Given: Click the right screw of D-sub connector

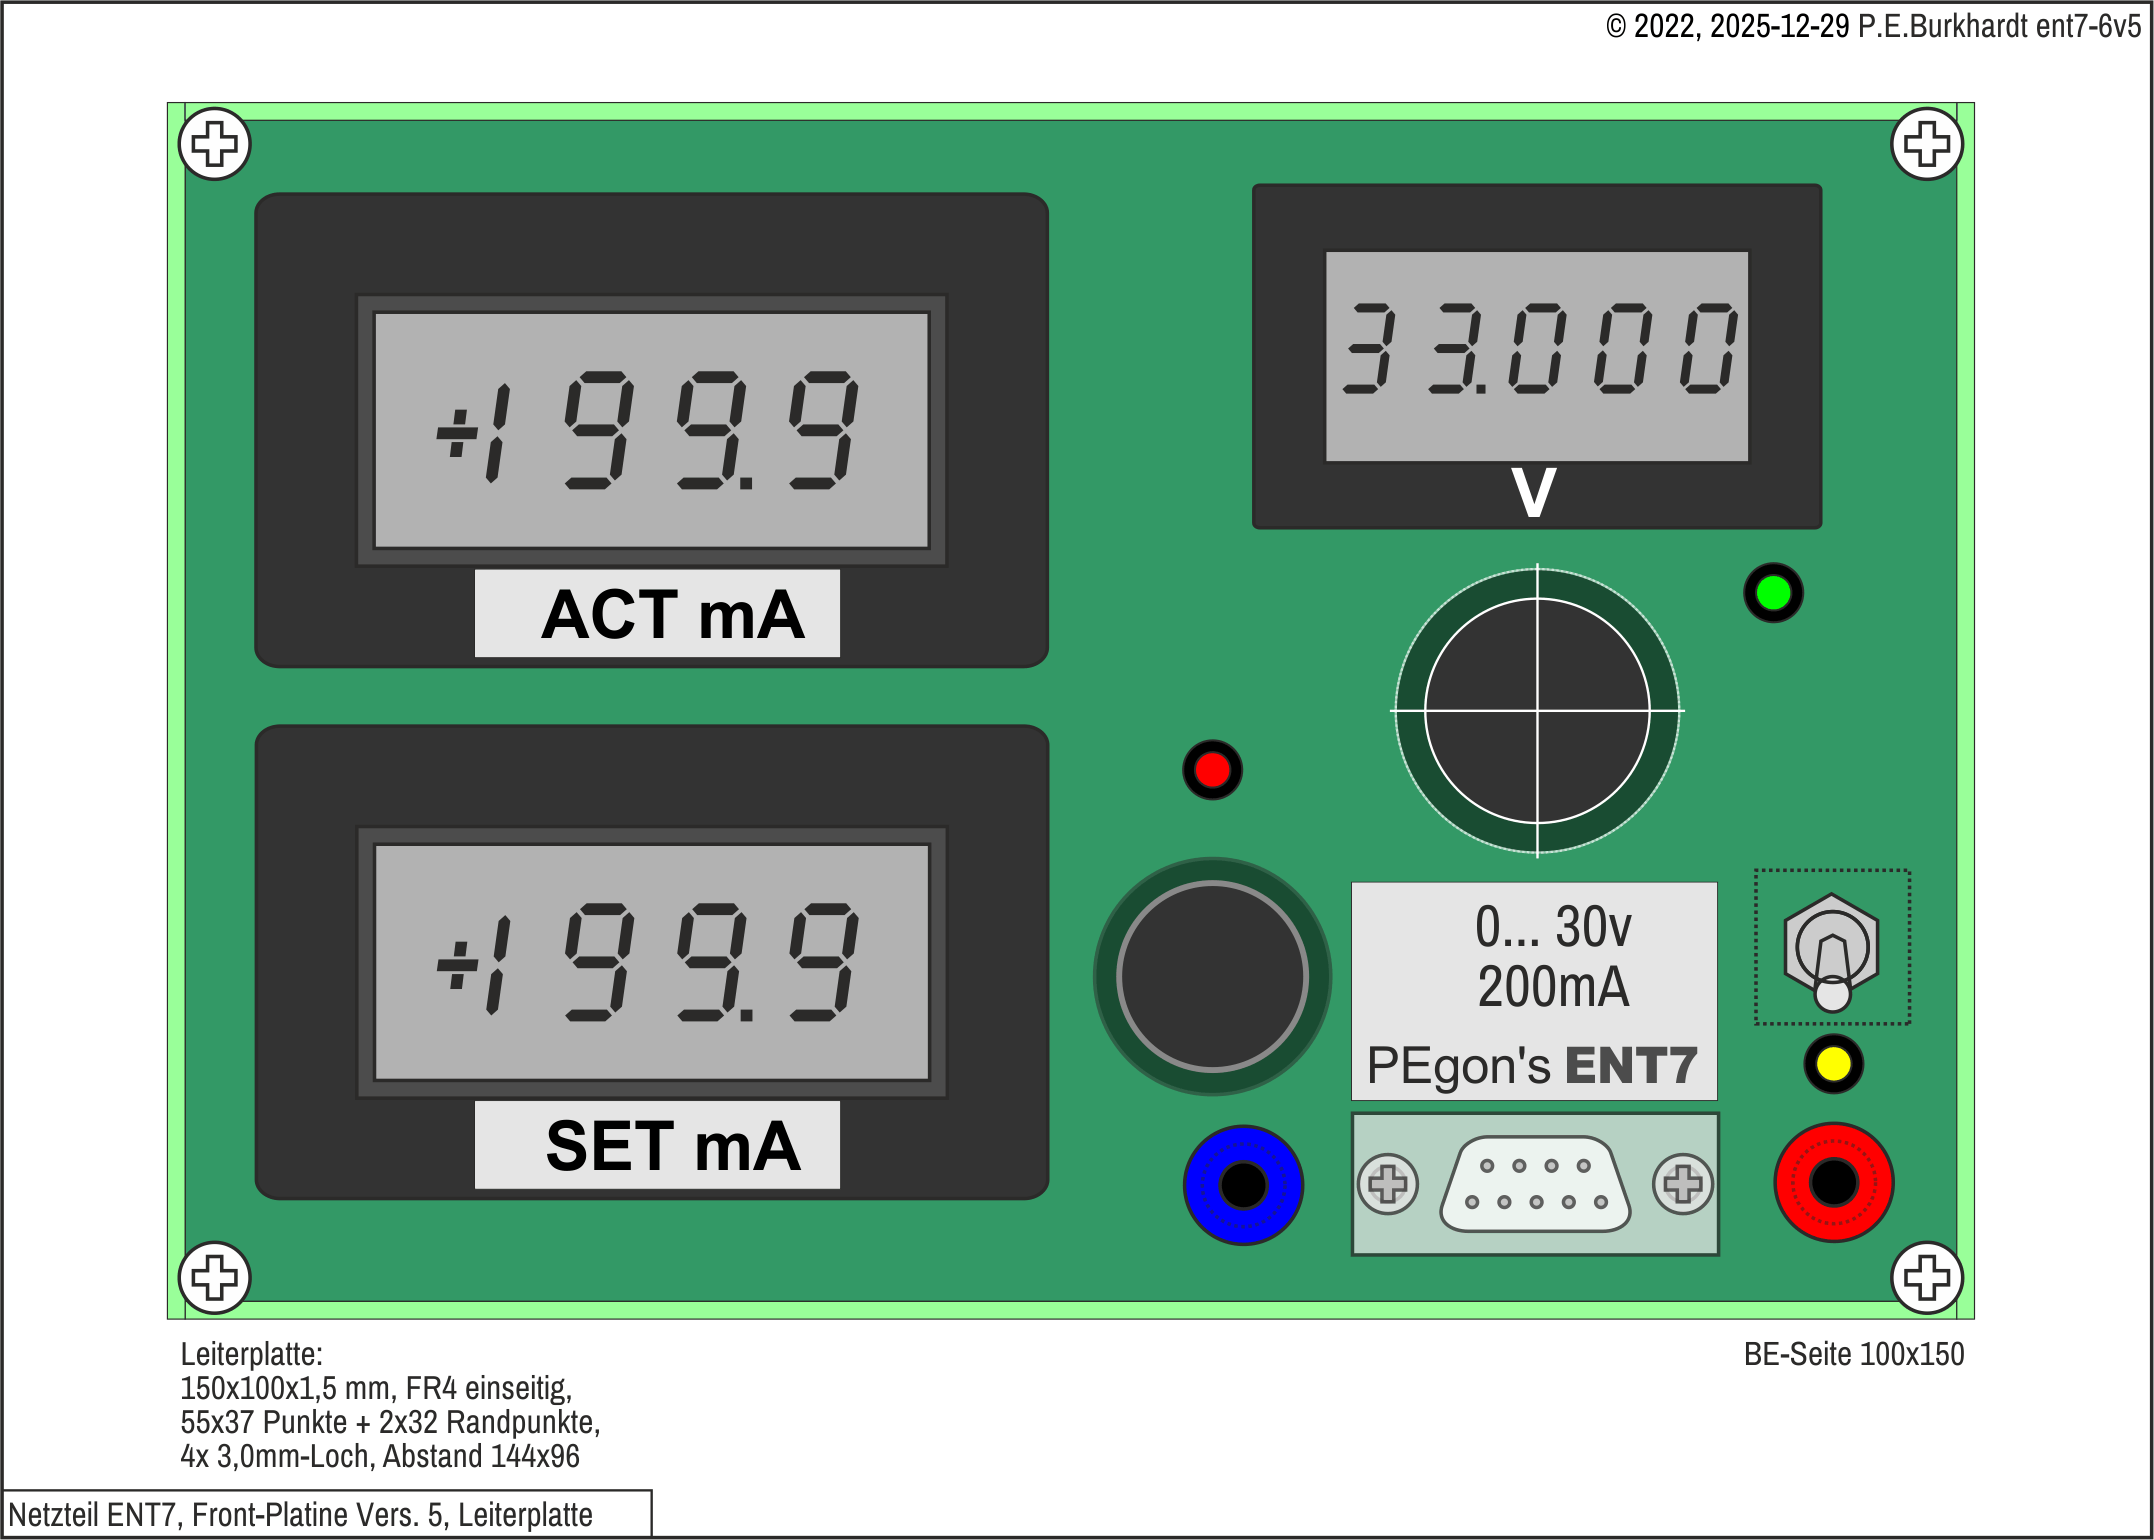Looking at the screenshot, I should tap(1682, 1184).
